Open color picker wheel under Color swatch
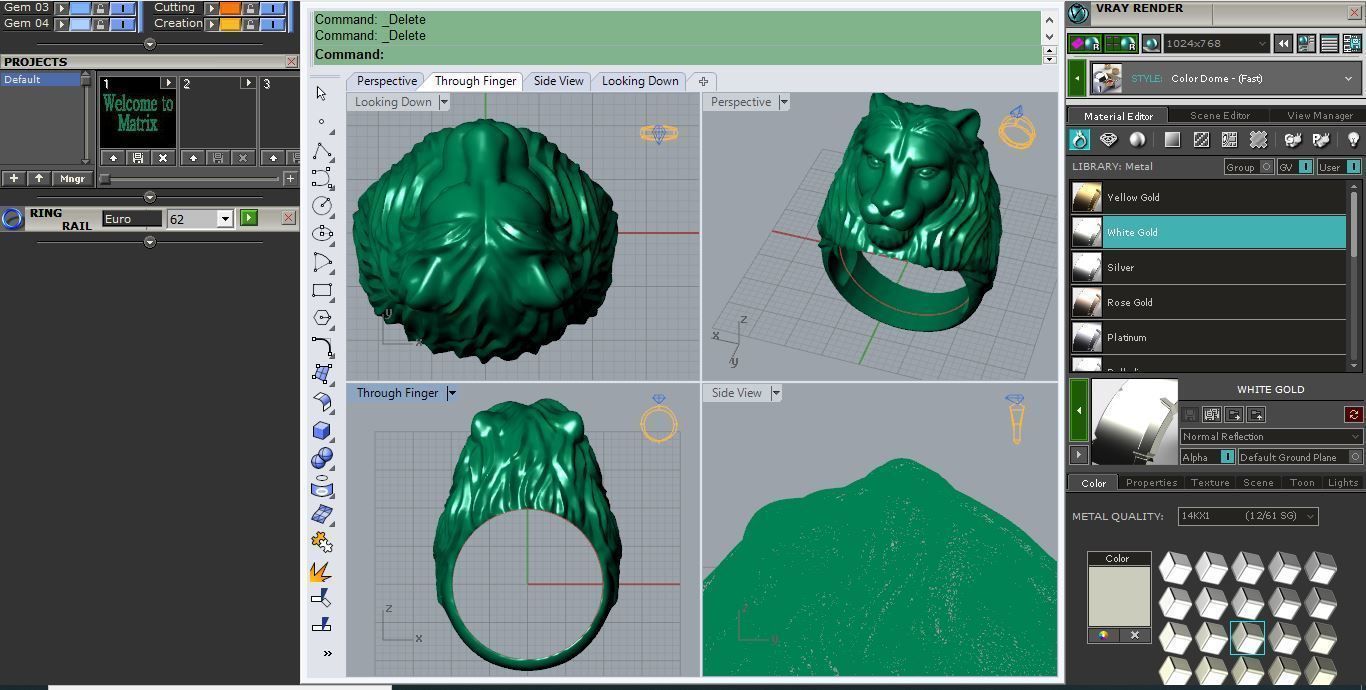This screenshot has width=1366, height=690. [x=1103, y=635]
